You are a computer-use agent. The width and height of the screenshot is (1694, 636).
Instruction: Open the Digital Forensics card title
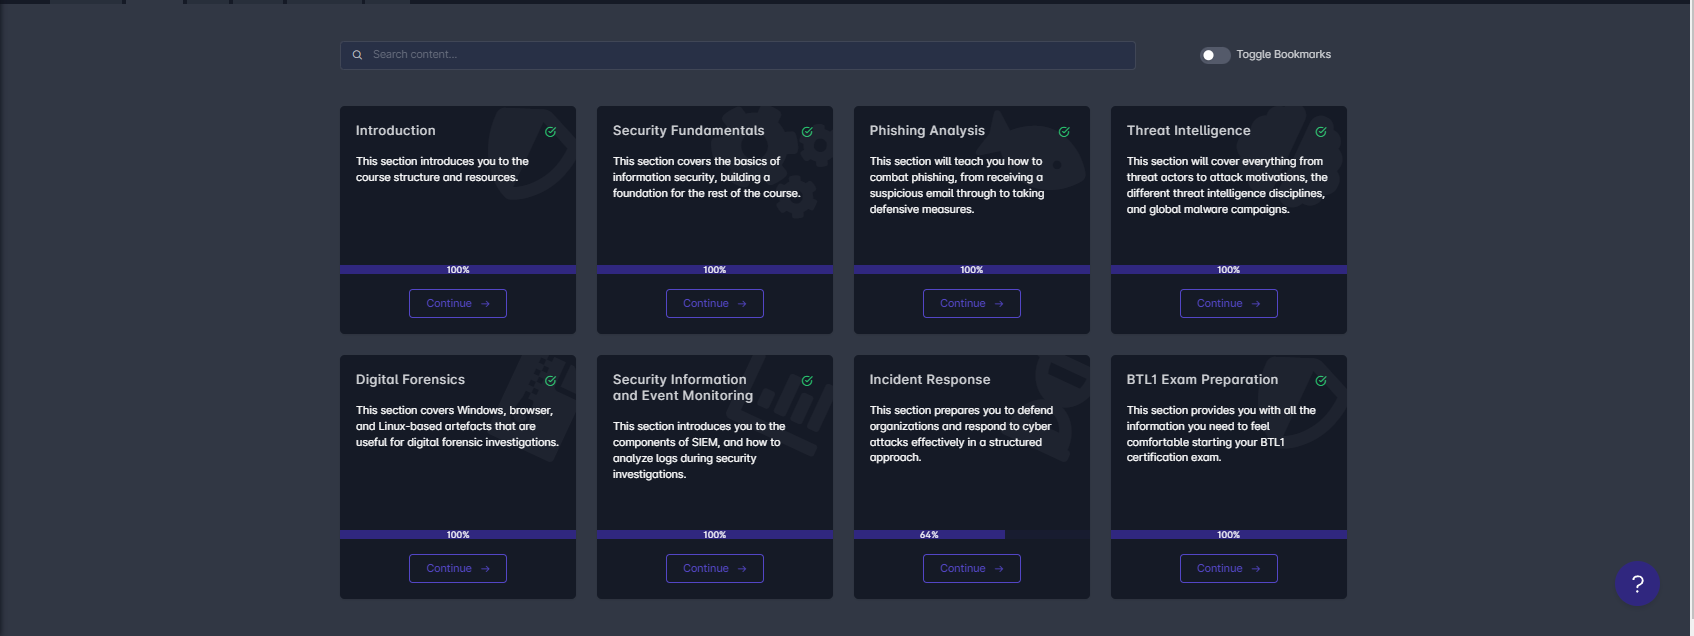pyautogui.click(x=410, y=380)
